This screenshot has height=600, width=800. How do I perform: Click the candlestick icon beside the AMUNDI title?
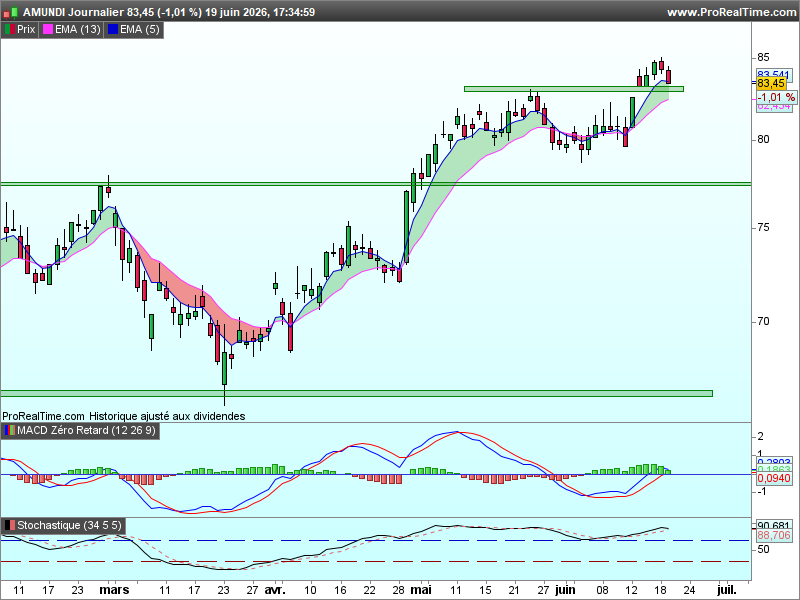point(11,12)
